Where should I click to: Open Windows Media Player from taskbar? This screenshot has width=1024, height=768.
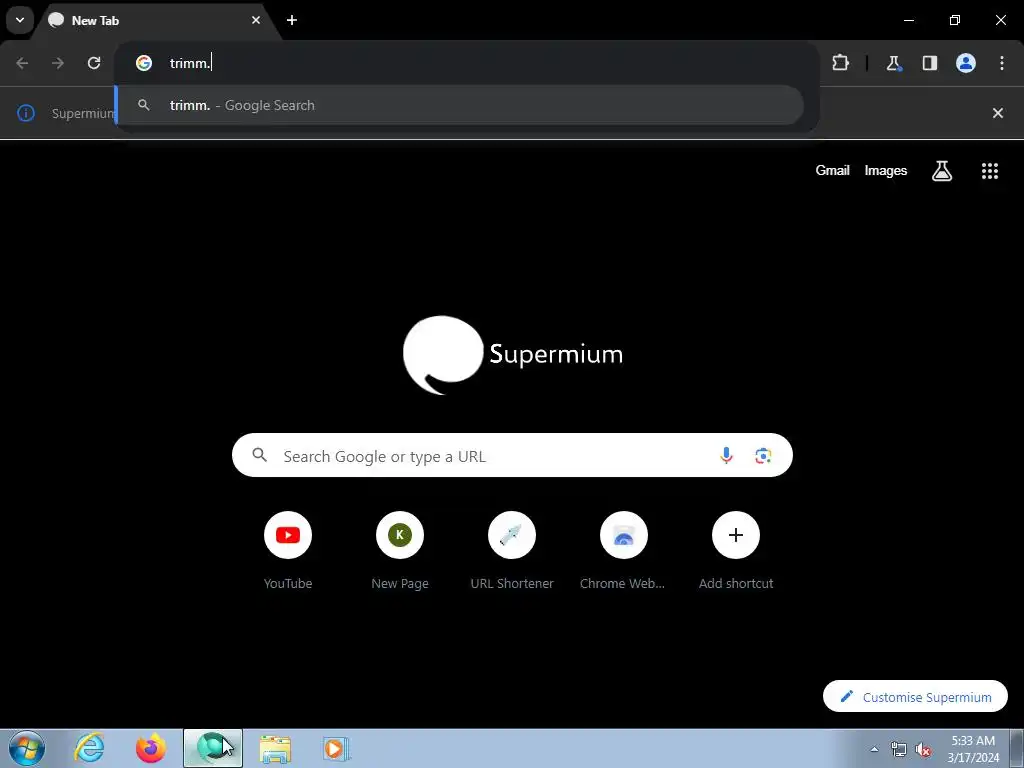[x=337, y=748]
